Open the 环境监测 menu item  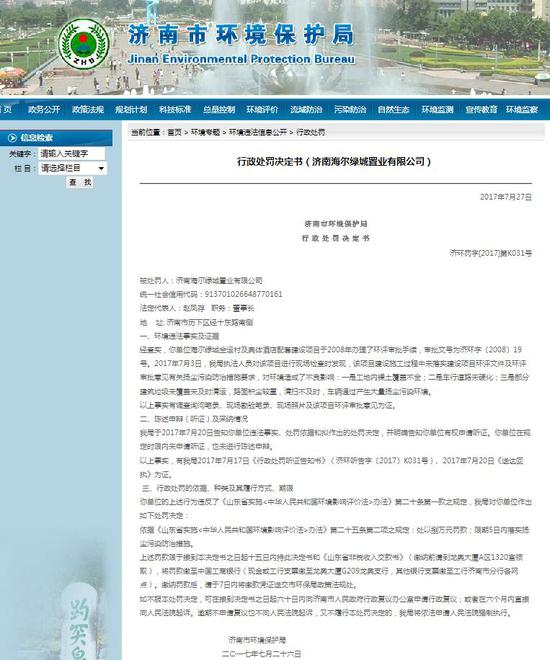pyautogui.click(x=437, y=109)
